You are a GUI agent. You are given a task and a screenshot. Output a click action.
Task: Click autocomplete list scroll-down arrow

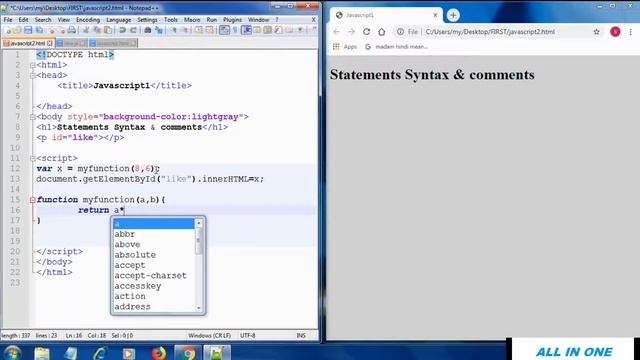click(199, 308)
